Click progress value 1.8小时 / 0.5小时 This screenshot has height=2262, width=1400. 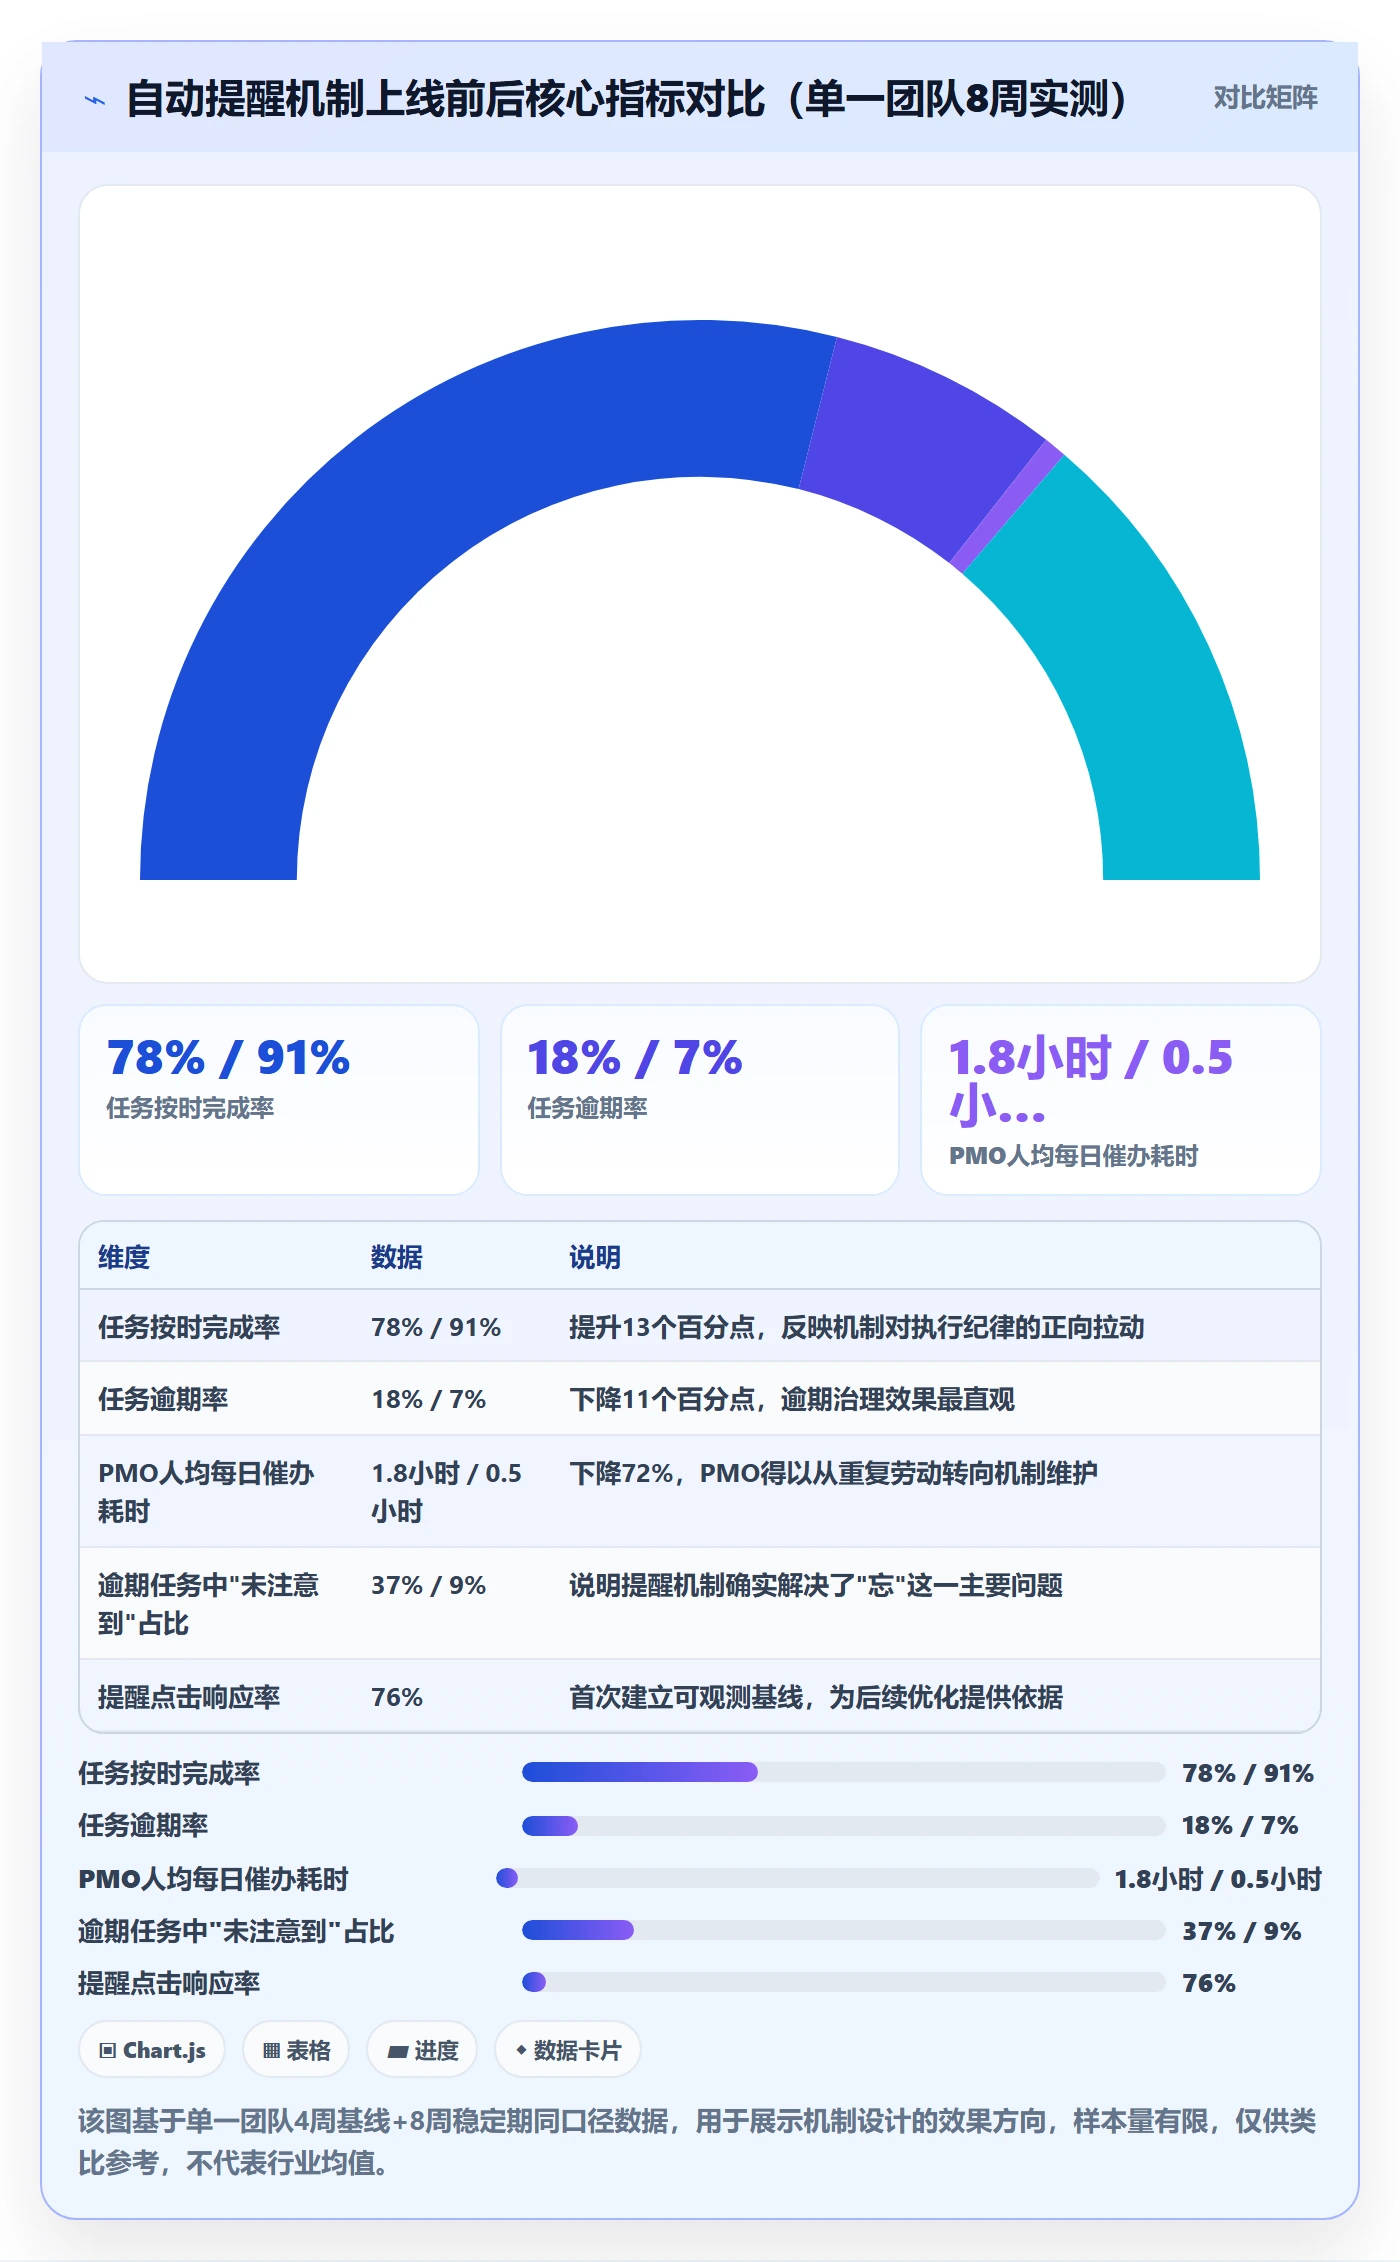point(1218,1879)
